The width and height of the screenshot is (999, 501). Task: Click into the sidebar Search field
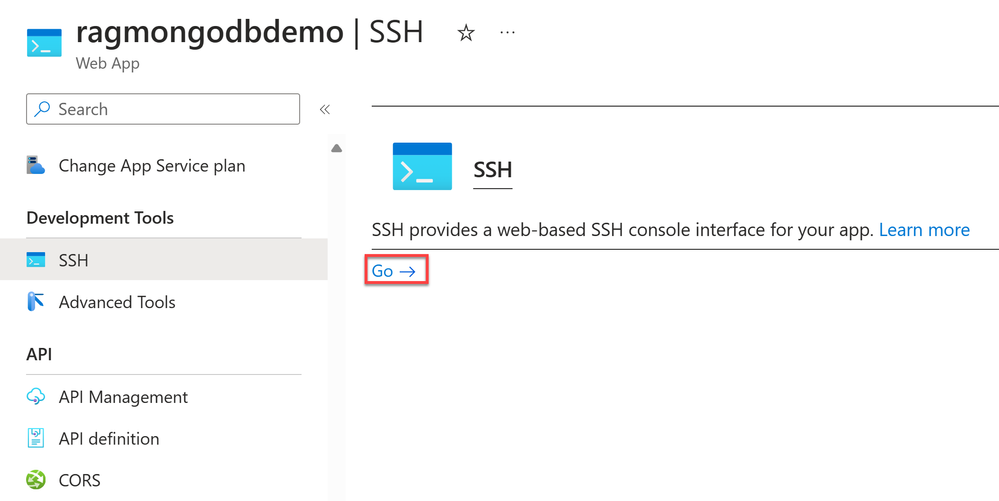pyautogui.click(x=163, y=109)
